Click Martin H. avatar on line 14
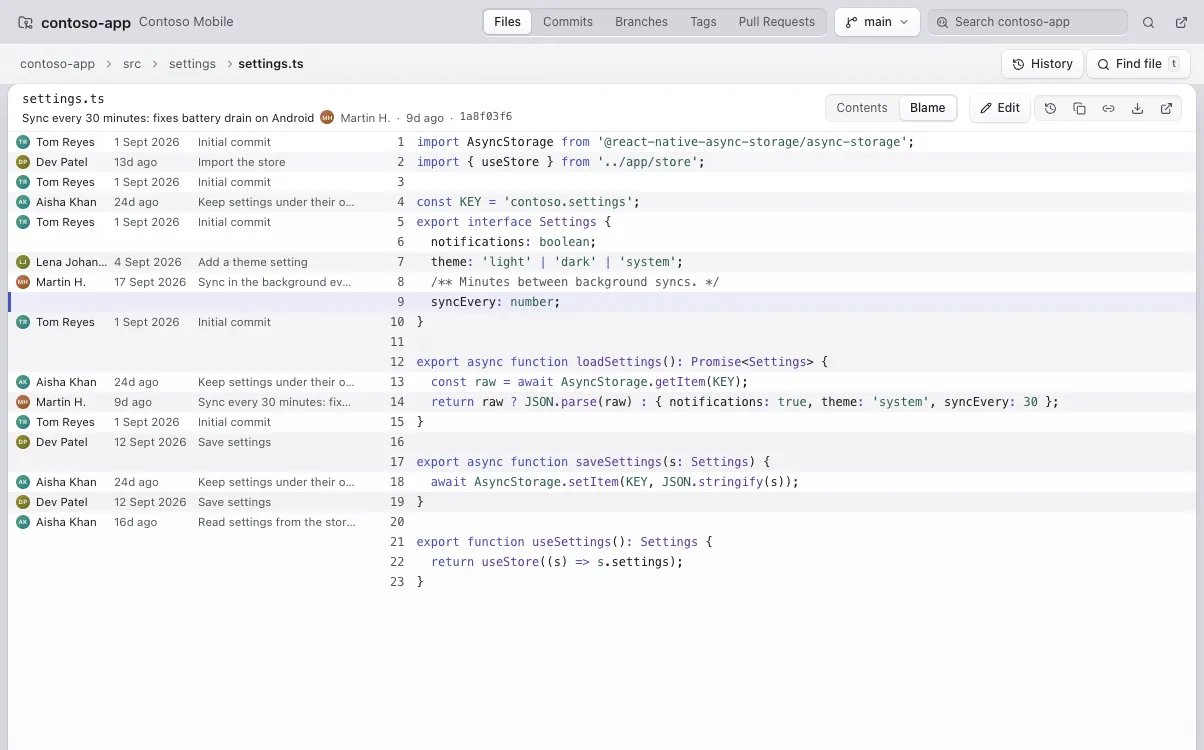 [x=23, y=402]
